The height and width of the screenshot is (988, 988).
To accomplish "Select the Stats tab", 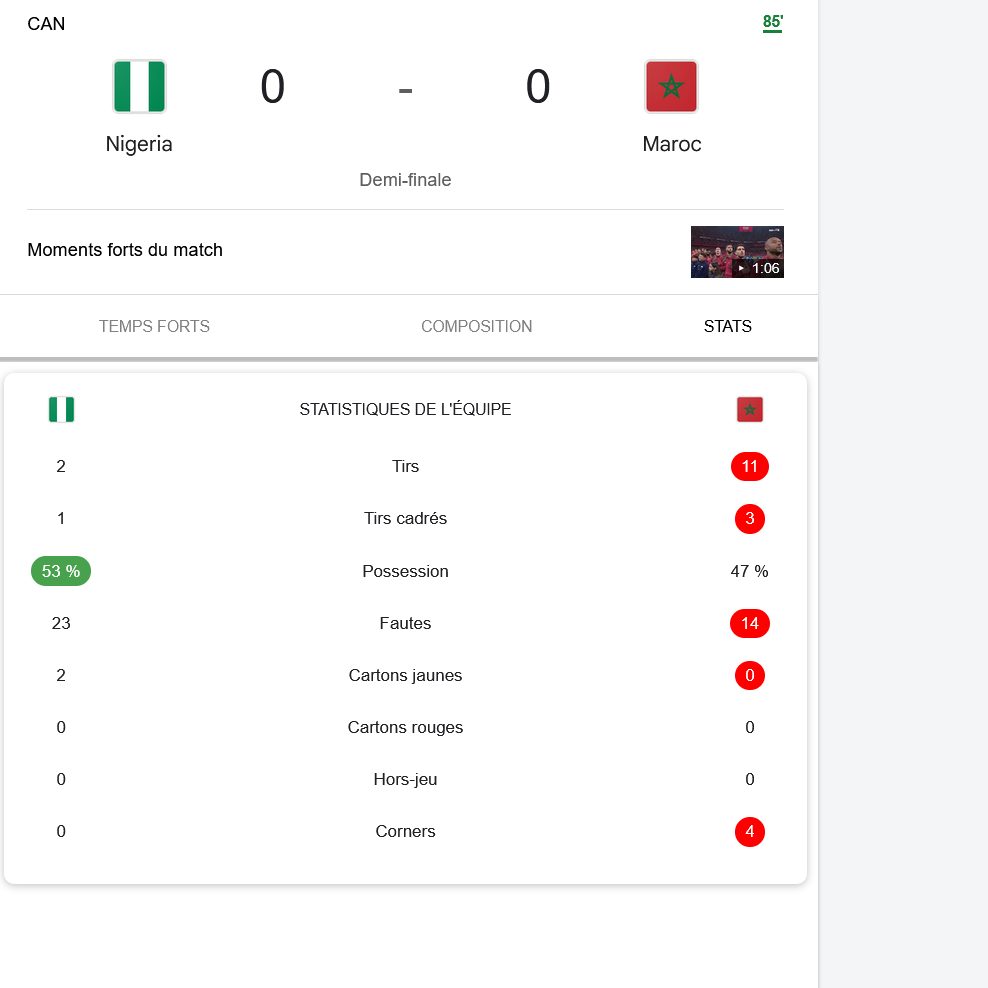I will (727, 326).
